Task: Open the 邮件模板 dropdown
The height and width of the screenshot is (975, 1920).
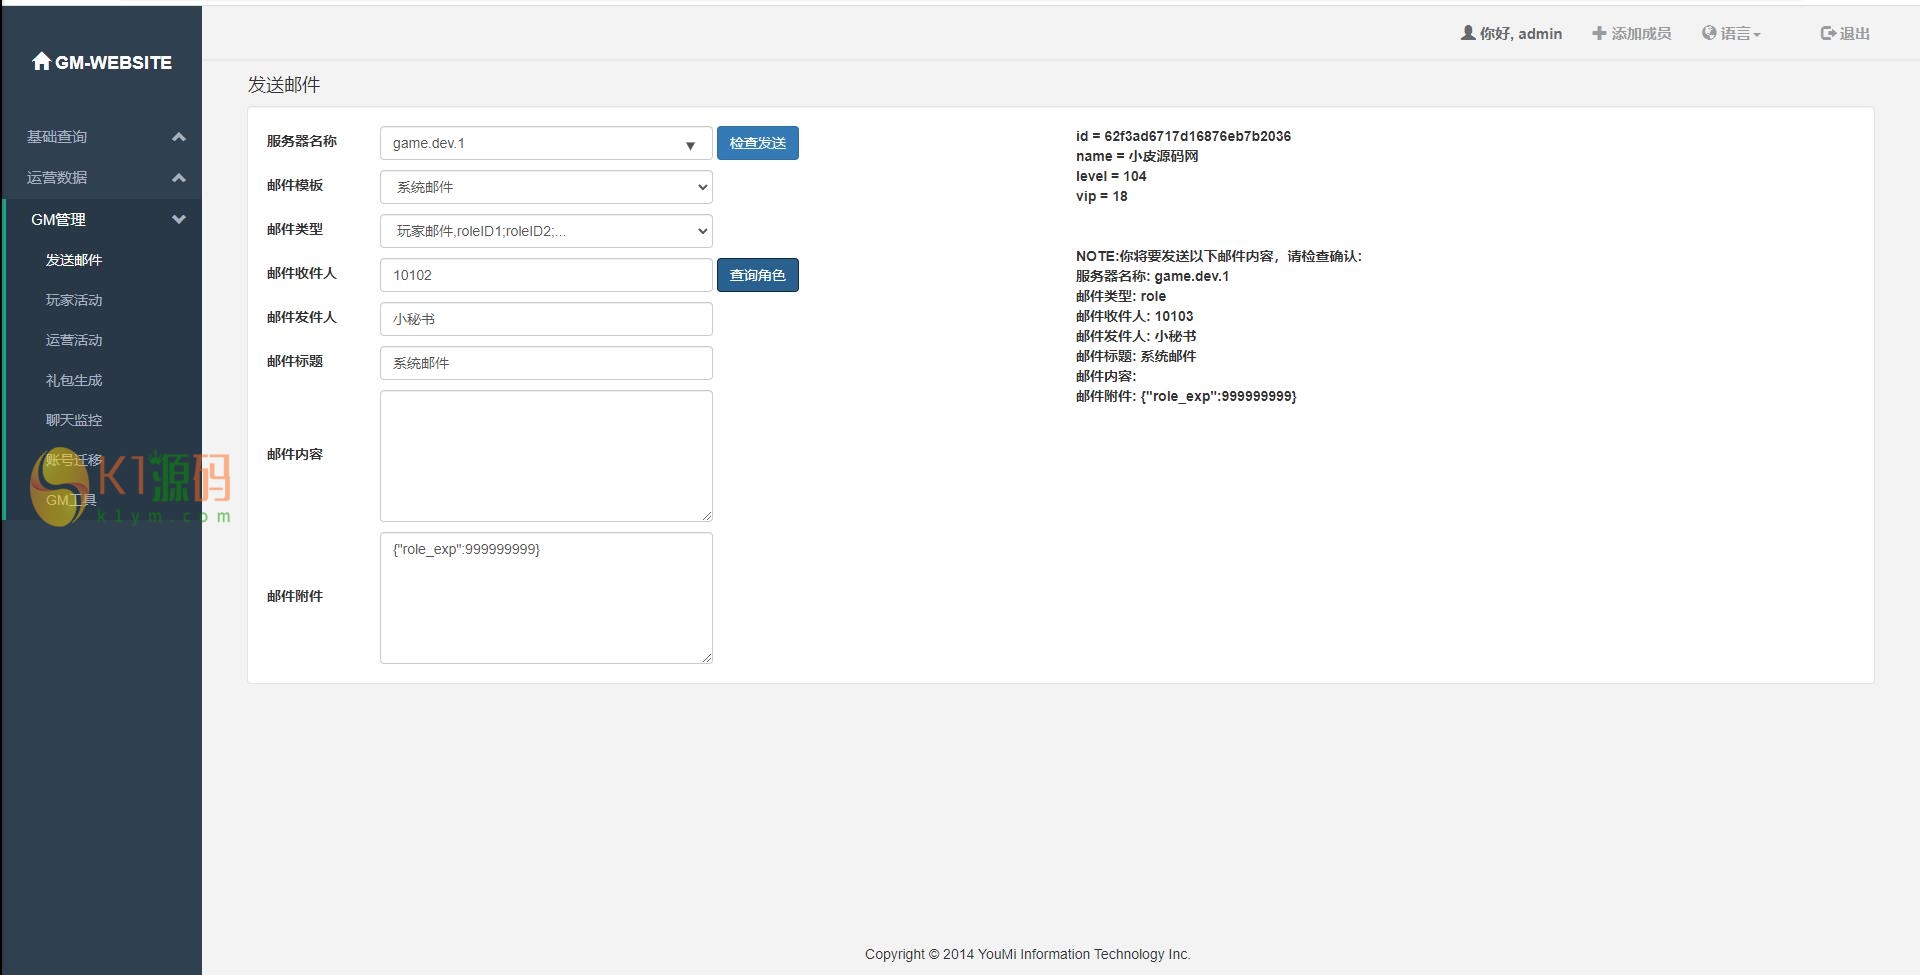Action: click(x=546, y=187)
